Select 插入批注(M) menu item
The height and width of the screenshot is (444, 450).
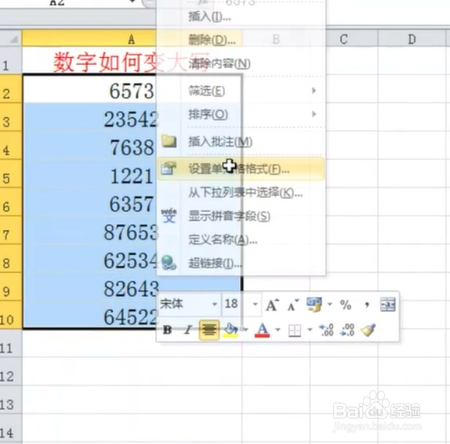click(x=240, y=142)
